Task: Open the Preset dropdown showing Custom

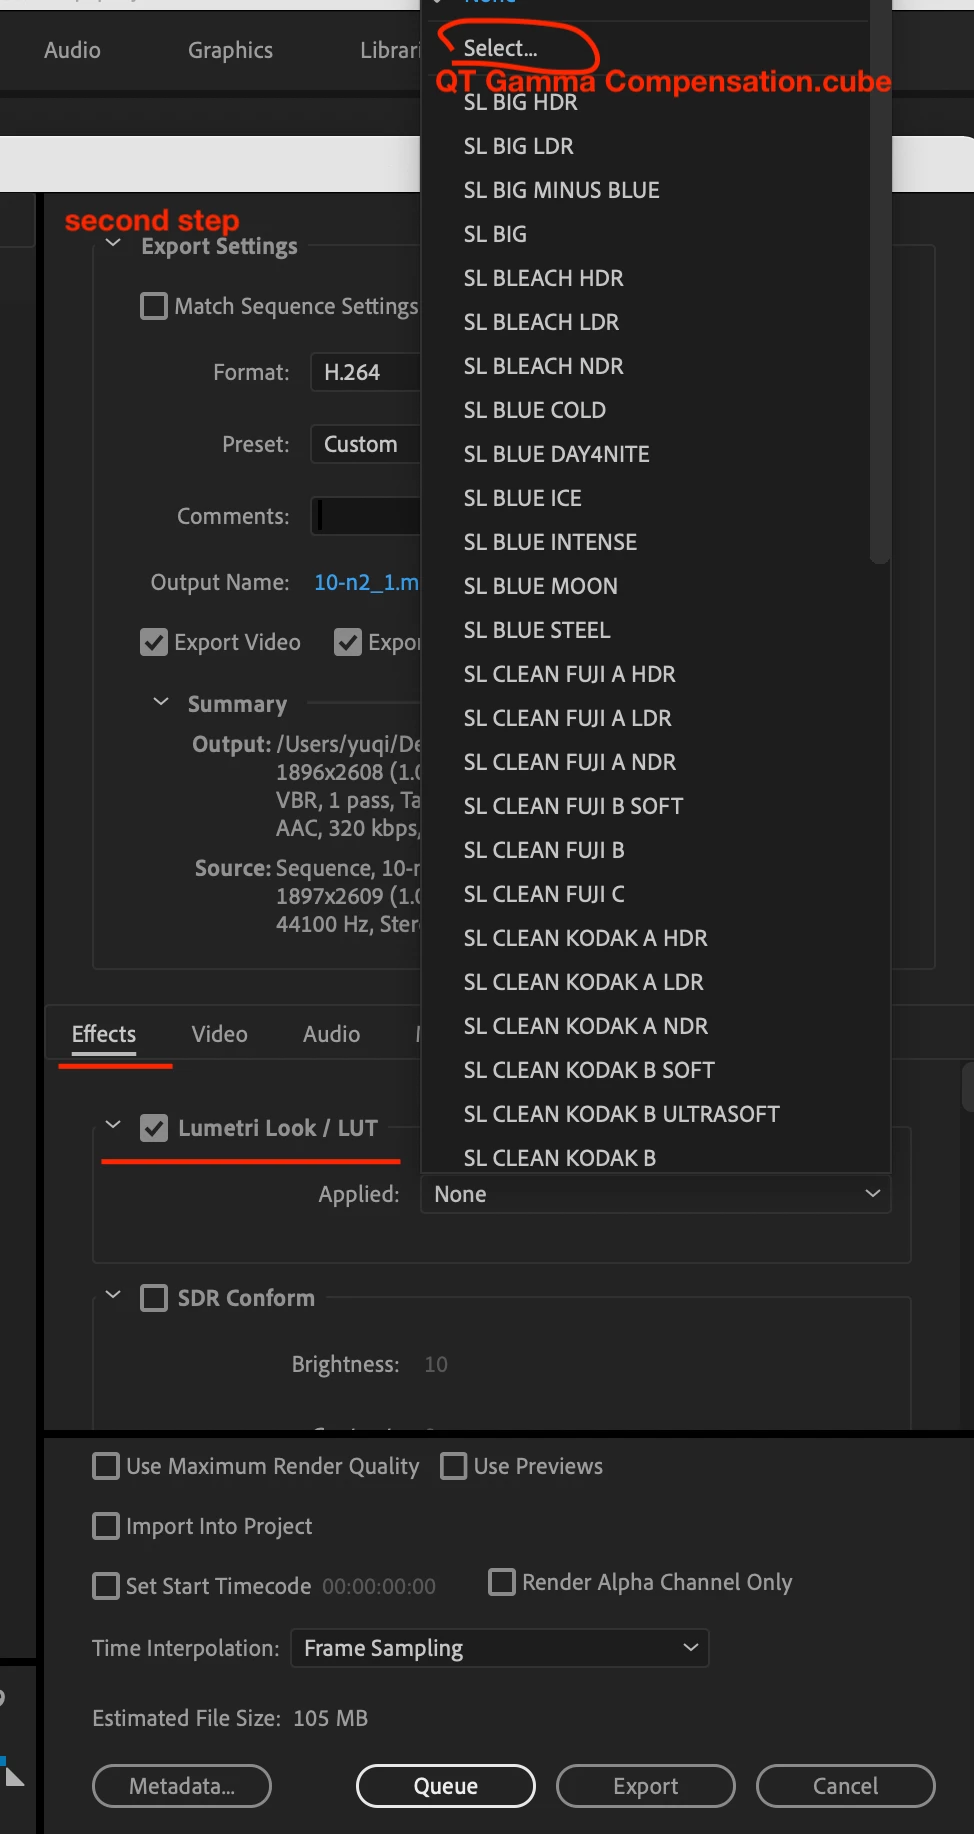Action: coord(366,444)
